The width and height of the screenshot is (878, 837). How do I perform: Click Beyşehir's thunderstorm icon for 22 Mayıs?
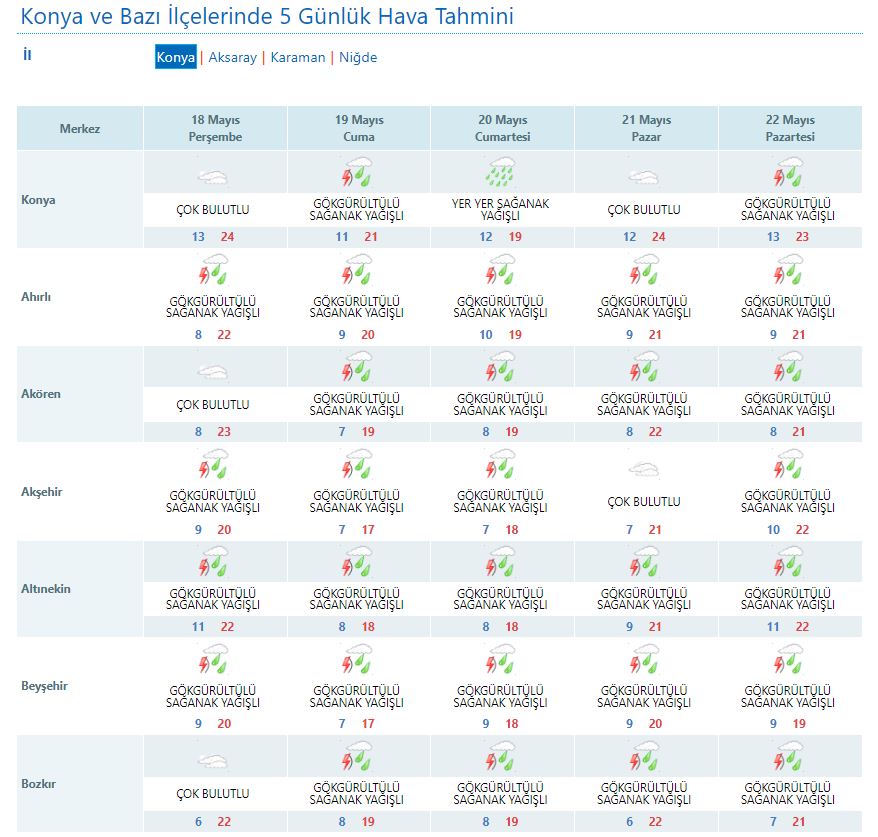pyautogui.click(x=789, y=661)
